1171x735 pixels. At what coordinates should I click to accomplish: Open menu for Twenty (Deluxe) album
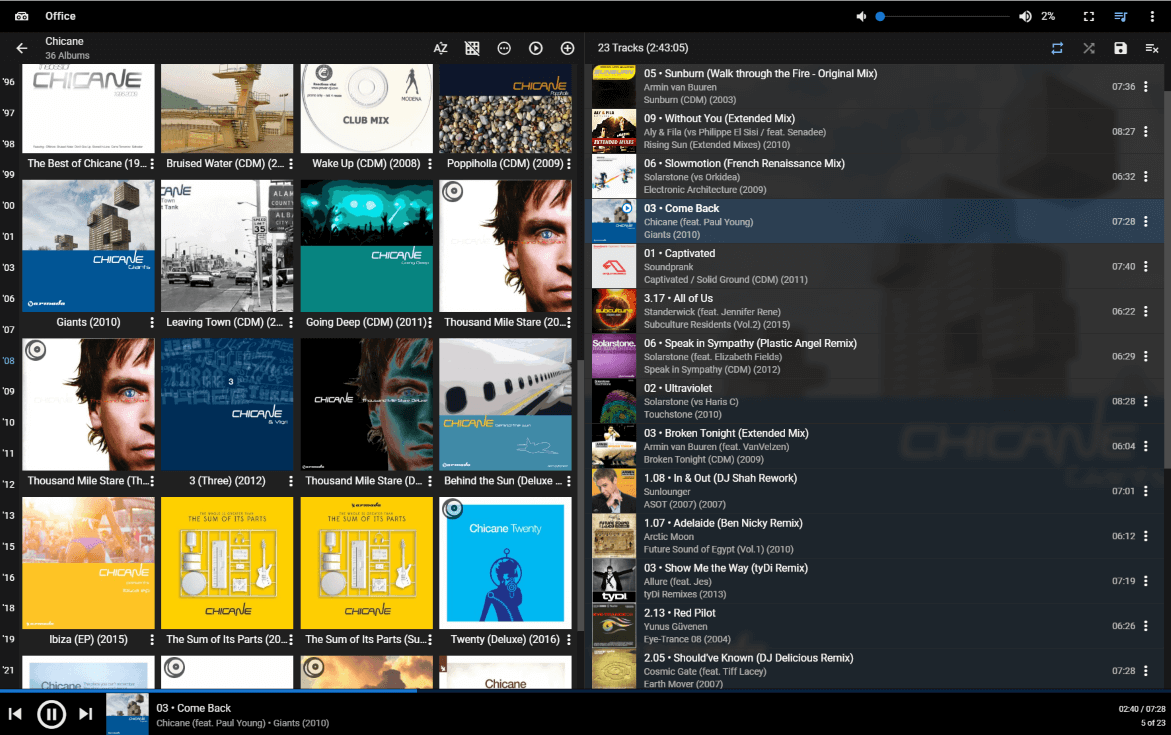(x=568, y=640)
